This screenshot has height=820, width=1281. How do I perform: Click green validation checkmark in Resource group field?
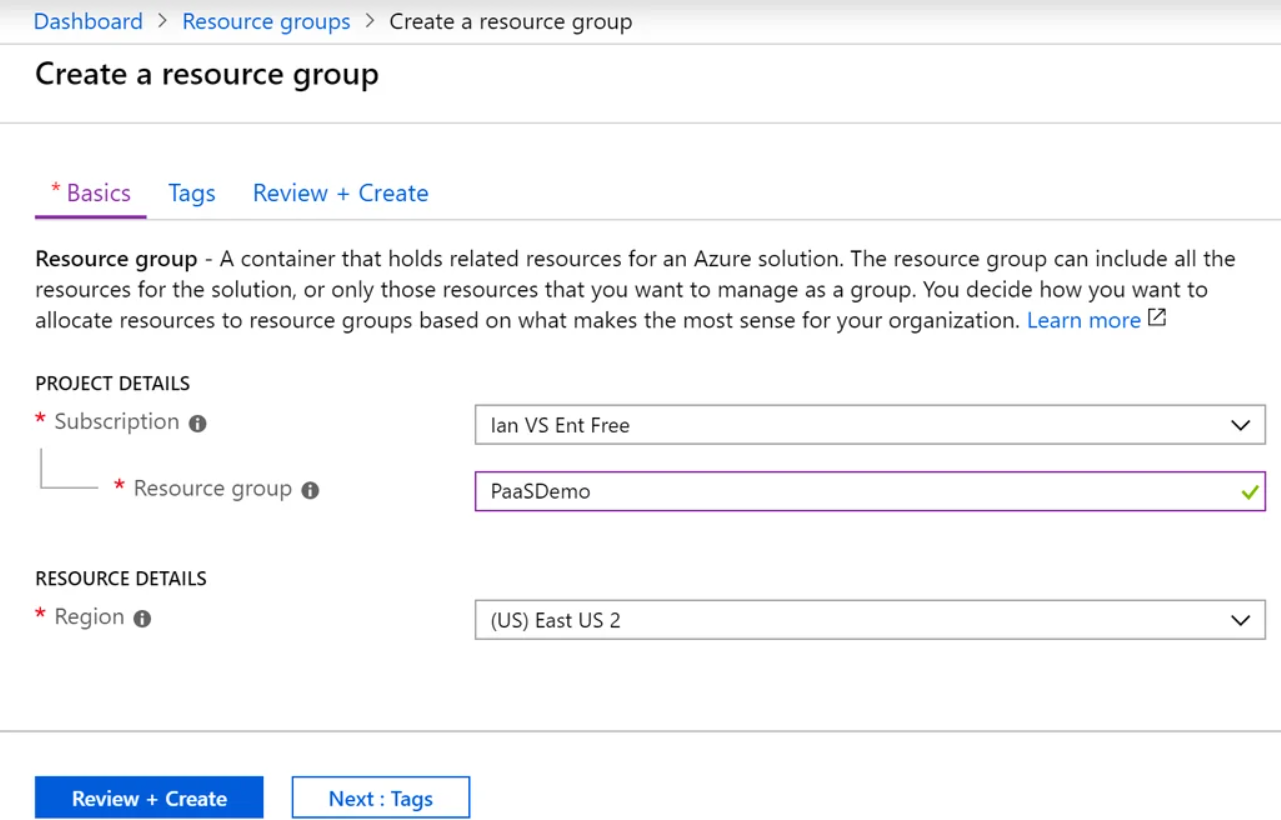[x=1249, y=492]
